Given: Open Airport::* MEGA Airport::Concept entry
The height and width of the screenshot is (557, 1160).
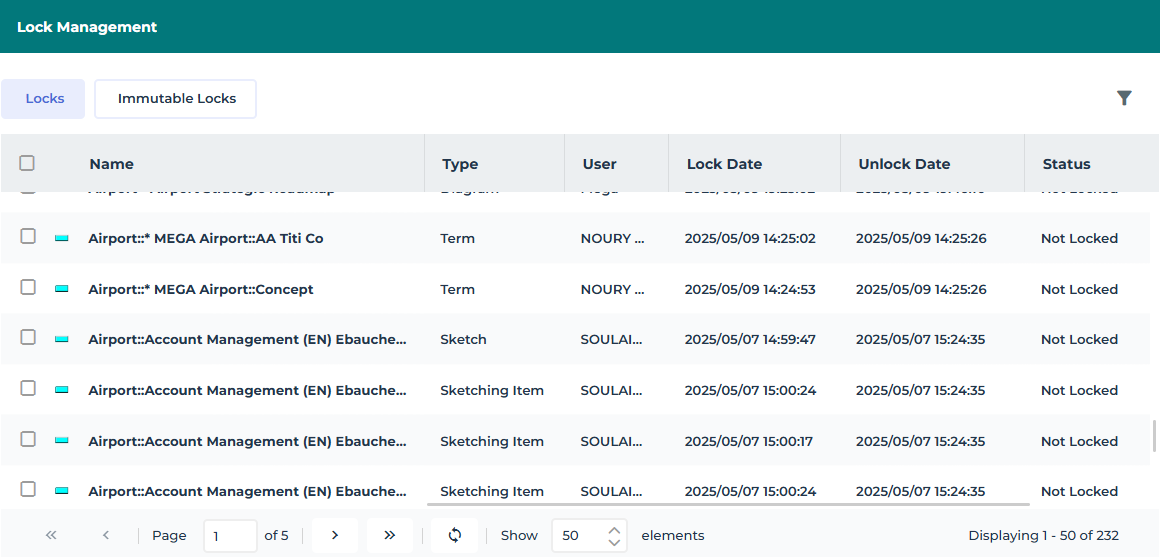Looking at the screenshot, I should pos(201,289).
